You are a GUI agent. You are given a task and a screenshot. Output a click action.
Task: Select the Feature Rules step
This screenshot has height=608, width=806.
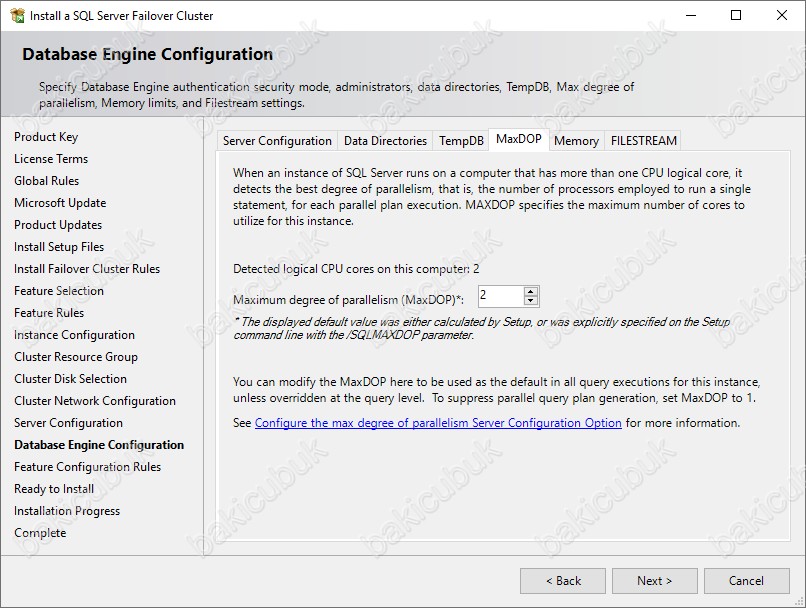click(49, 313)
